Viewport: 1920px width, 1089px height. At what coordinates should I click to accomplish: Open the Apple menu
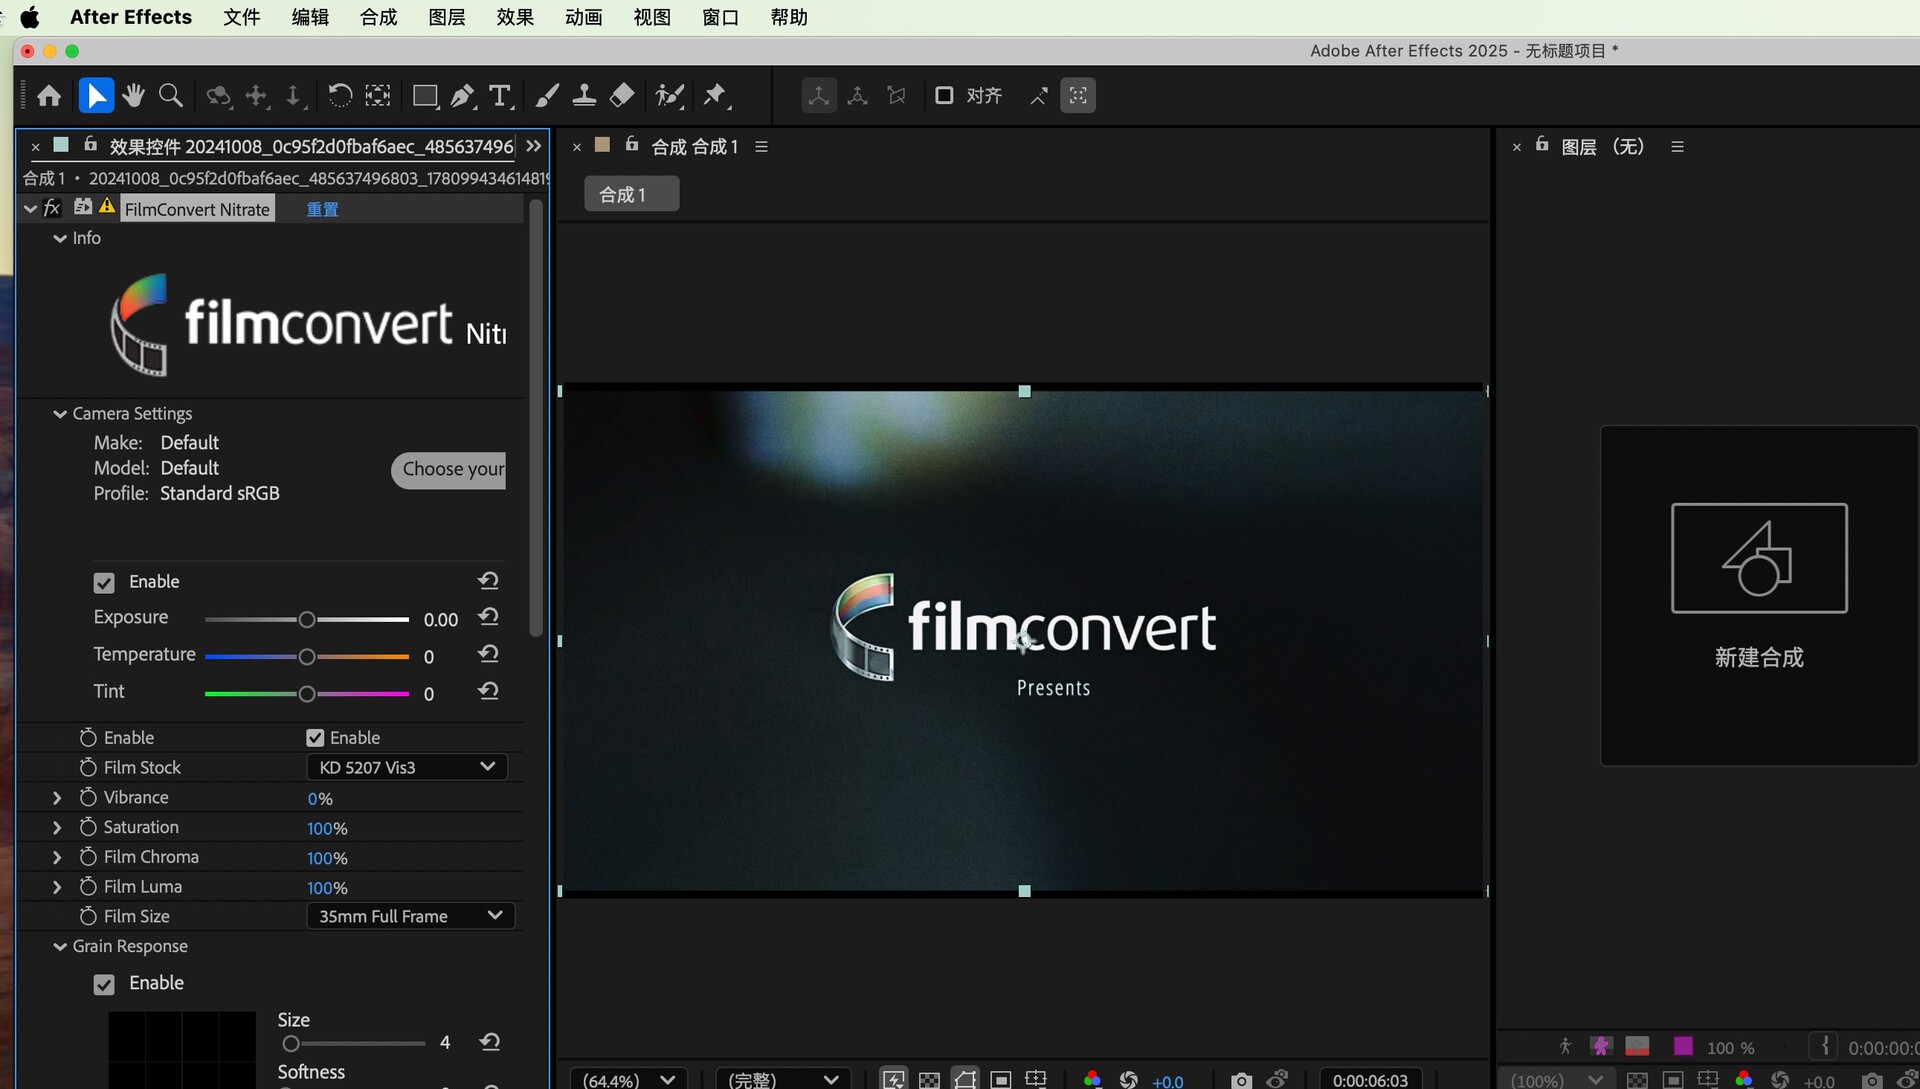30,17
